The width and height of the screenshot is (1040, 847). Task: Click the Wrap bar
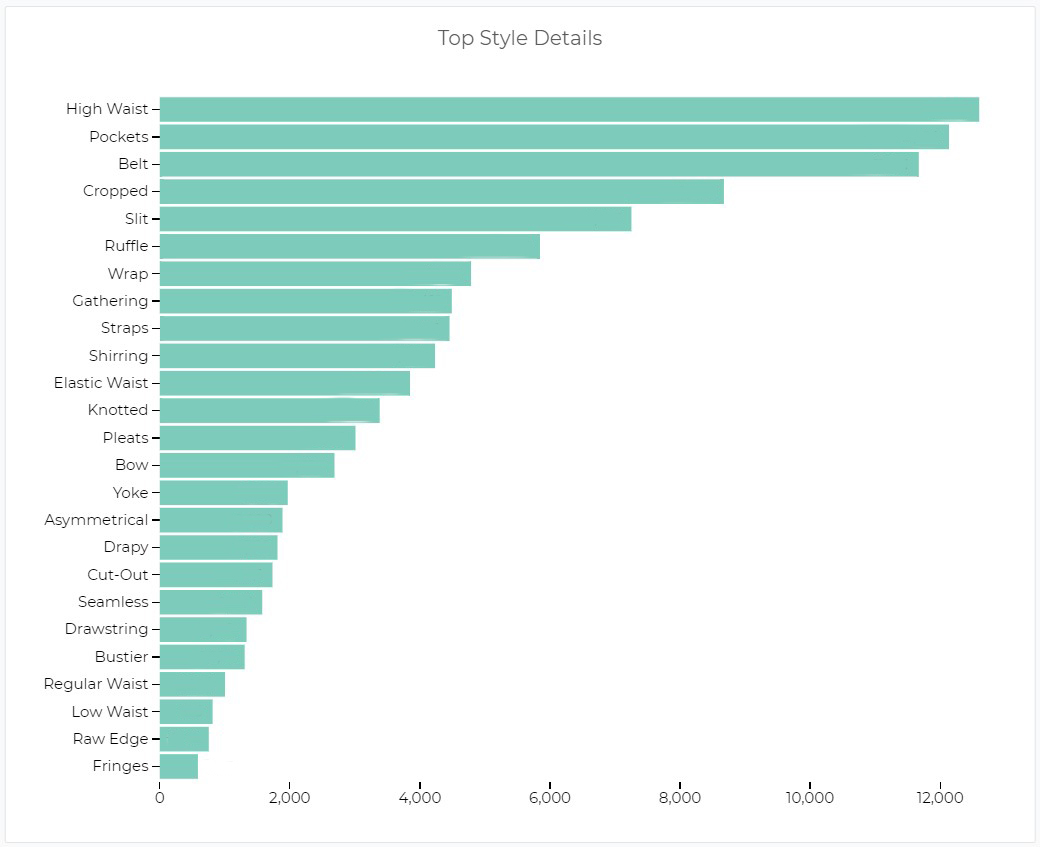pyautogui.click(x=314, y=273)
